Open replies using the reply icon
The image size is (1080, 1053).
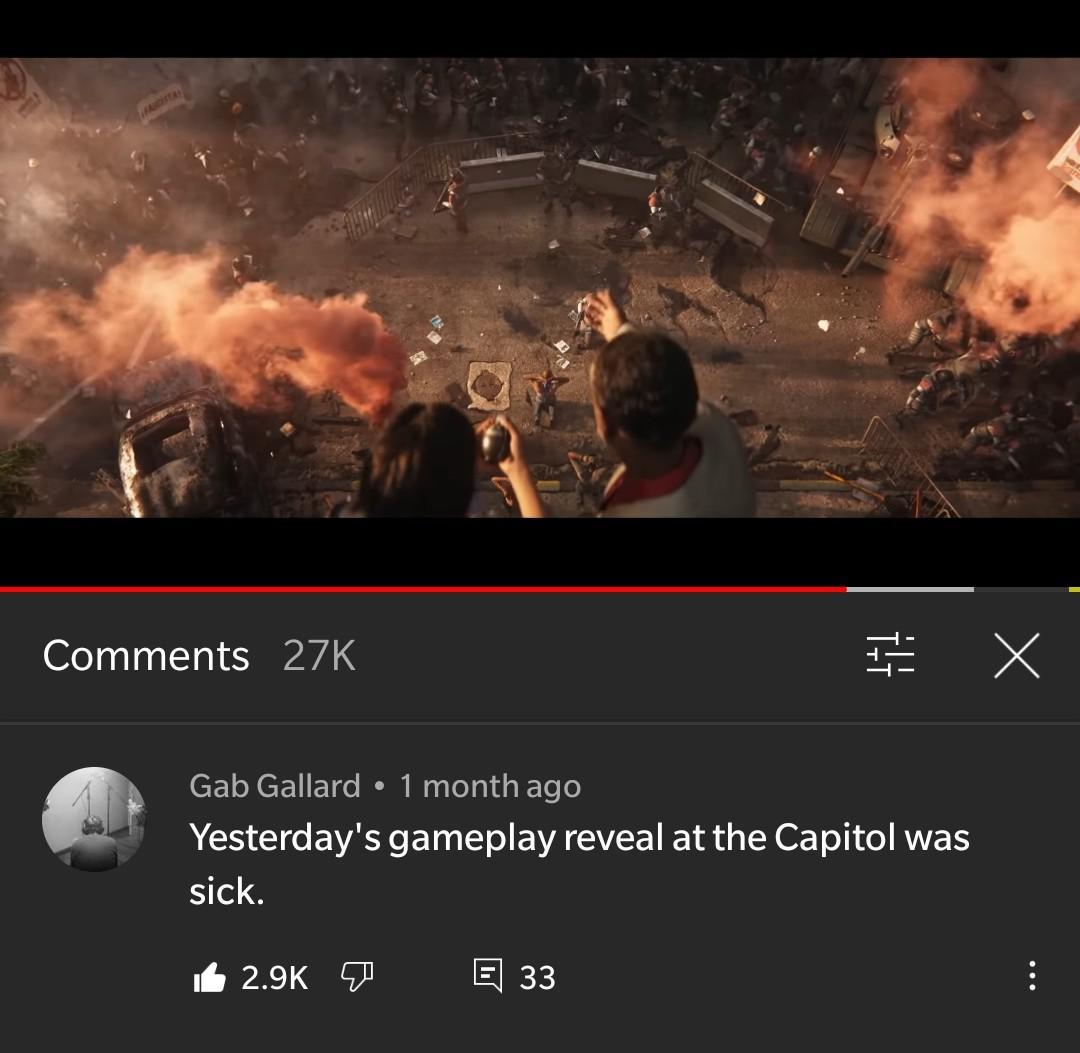click(x=488, y=976)
